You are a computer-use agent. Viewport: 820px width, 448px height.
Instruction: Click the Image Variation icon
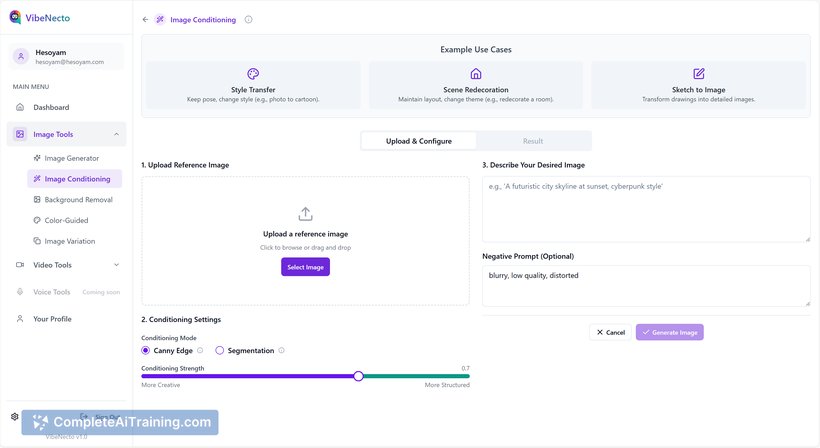[x=37, y=241]
